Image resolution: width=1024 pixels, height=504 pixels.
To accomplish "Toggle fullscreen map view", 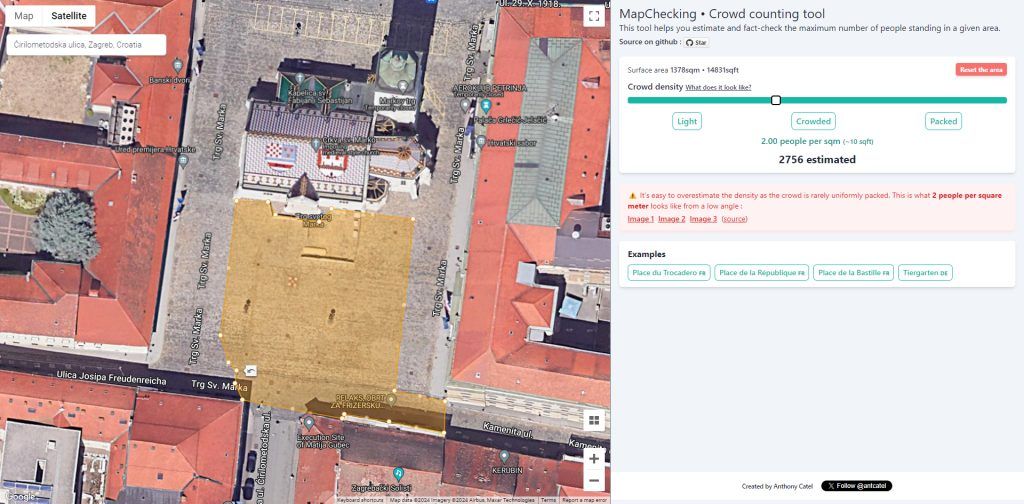I will 594,16.
